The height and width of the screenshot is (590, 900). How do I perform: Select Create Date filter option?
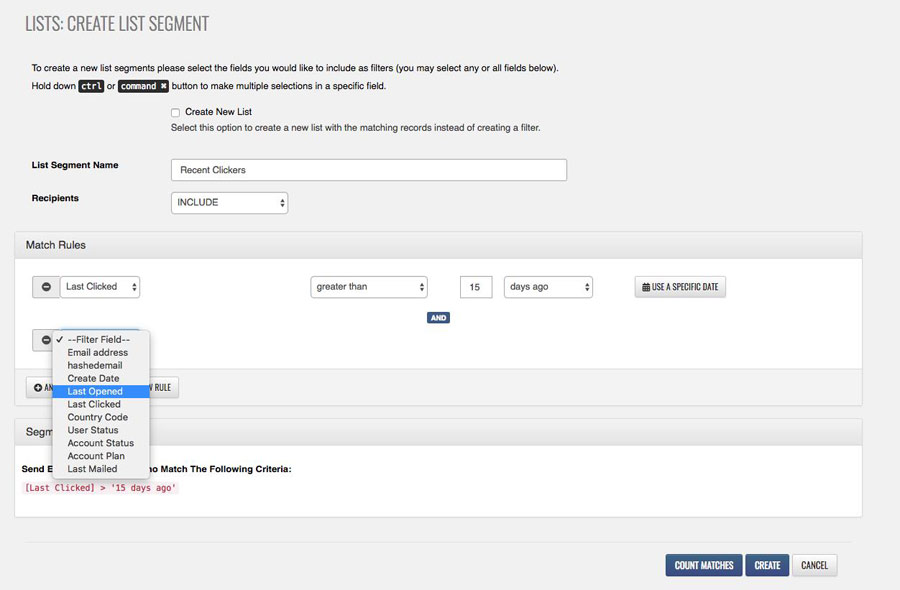pyautogui.click(x=93, y=379)
